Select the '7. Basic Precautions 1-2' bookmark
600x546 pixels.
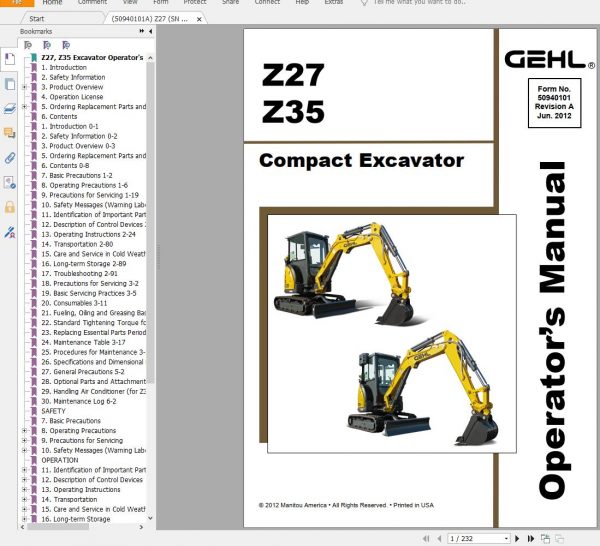click(77, 175)
